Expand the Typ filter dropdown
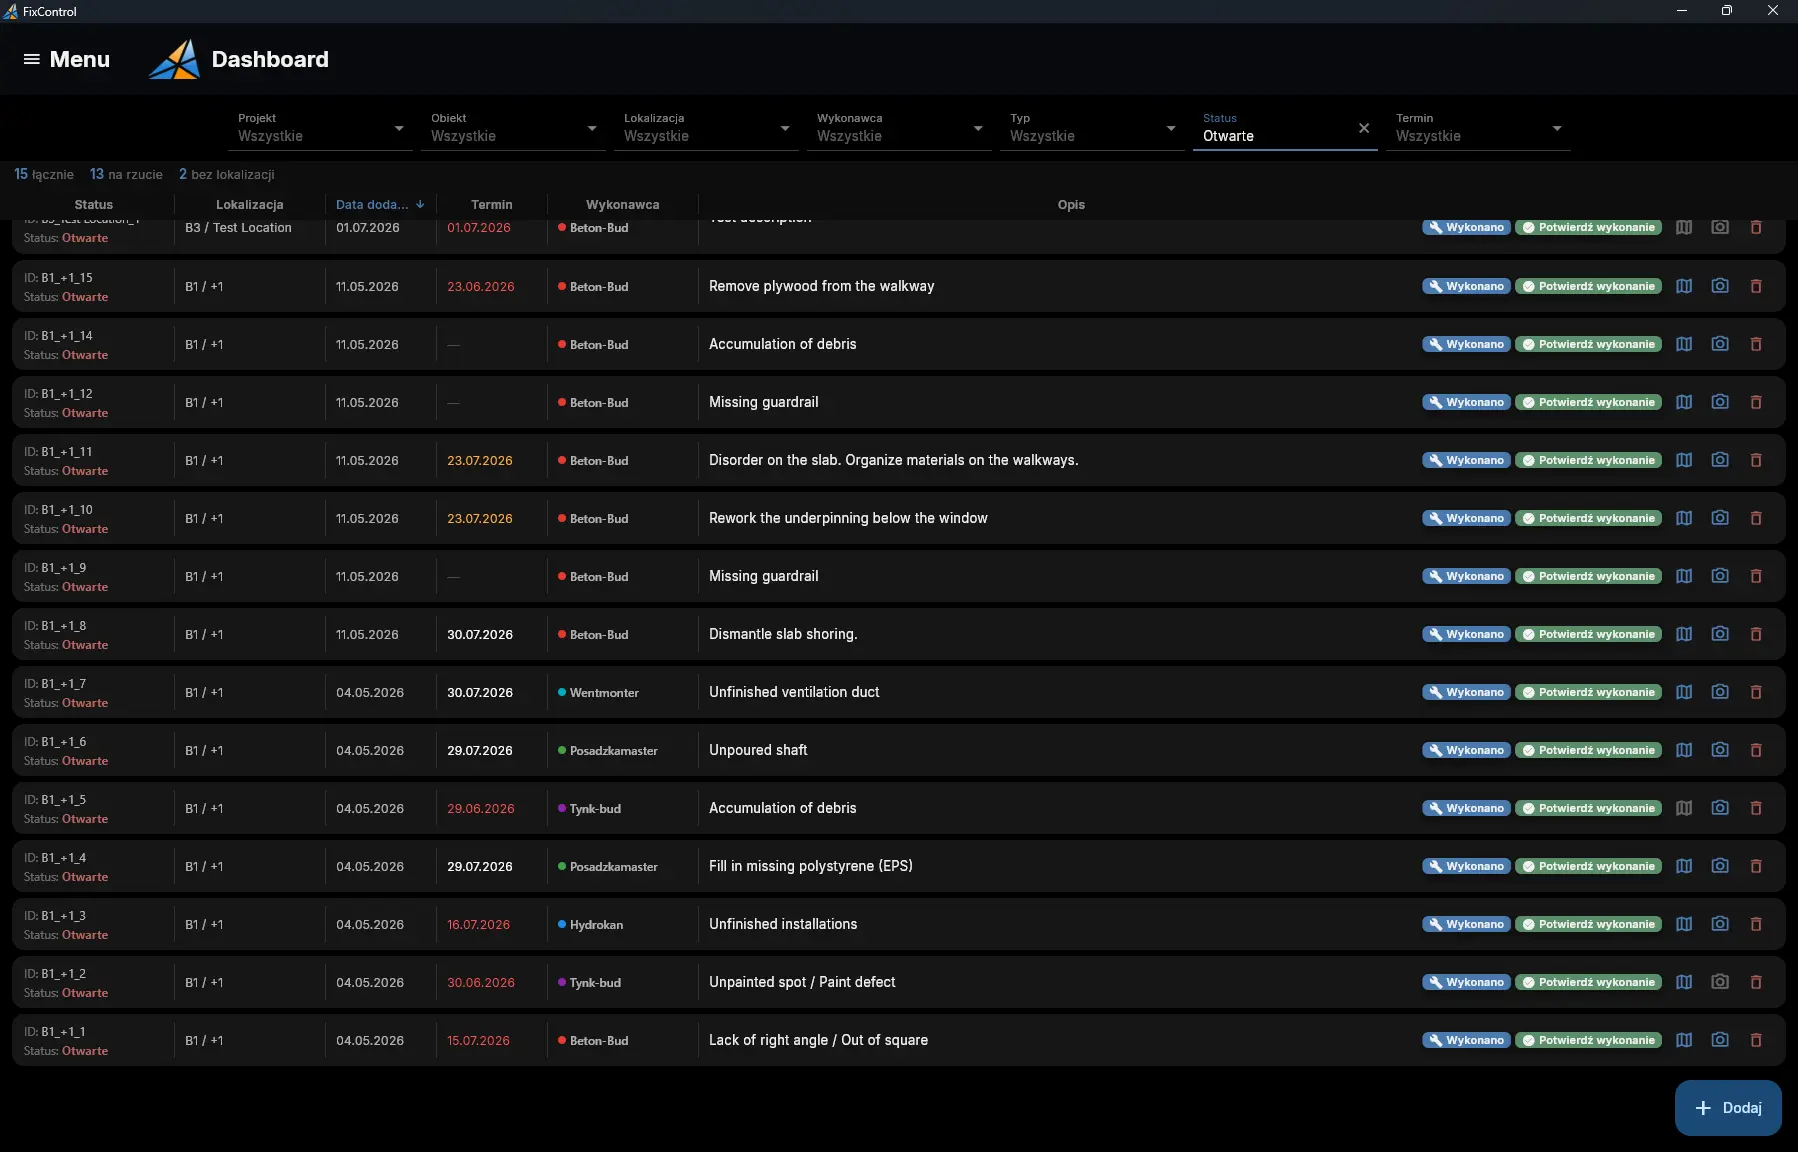 pos(1092,128)
